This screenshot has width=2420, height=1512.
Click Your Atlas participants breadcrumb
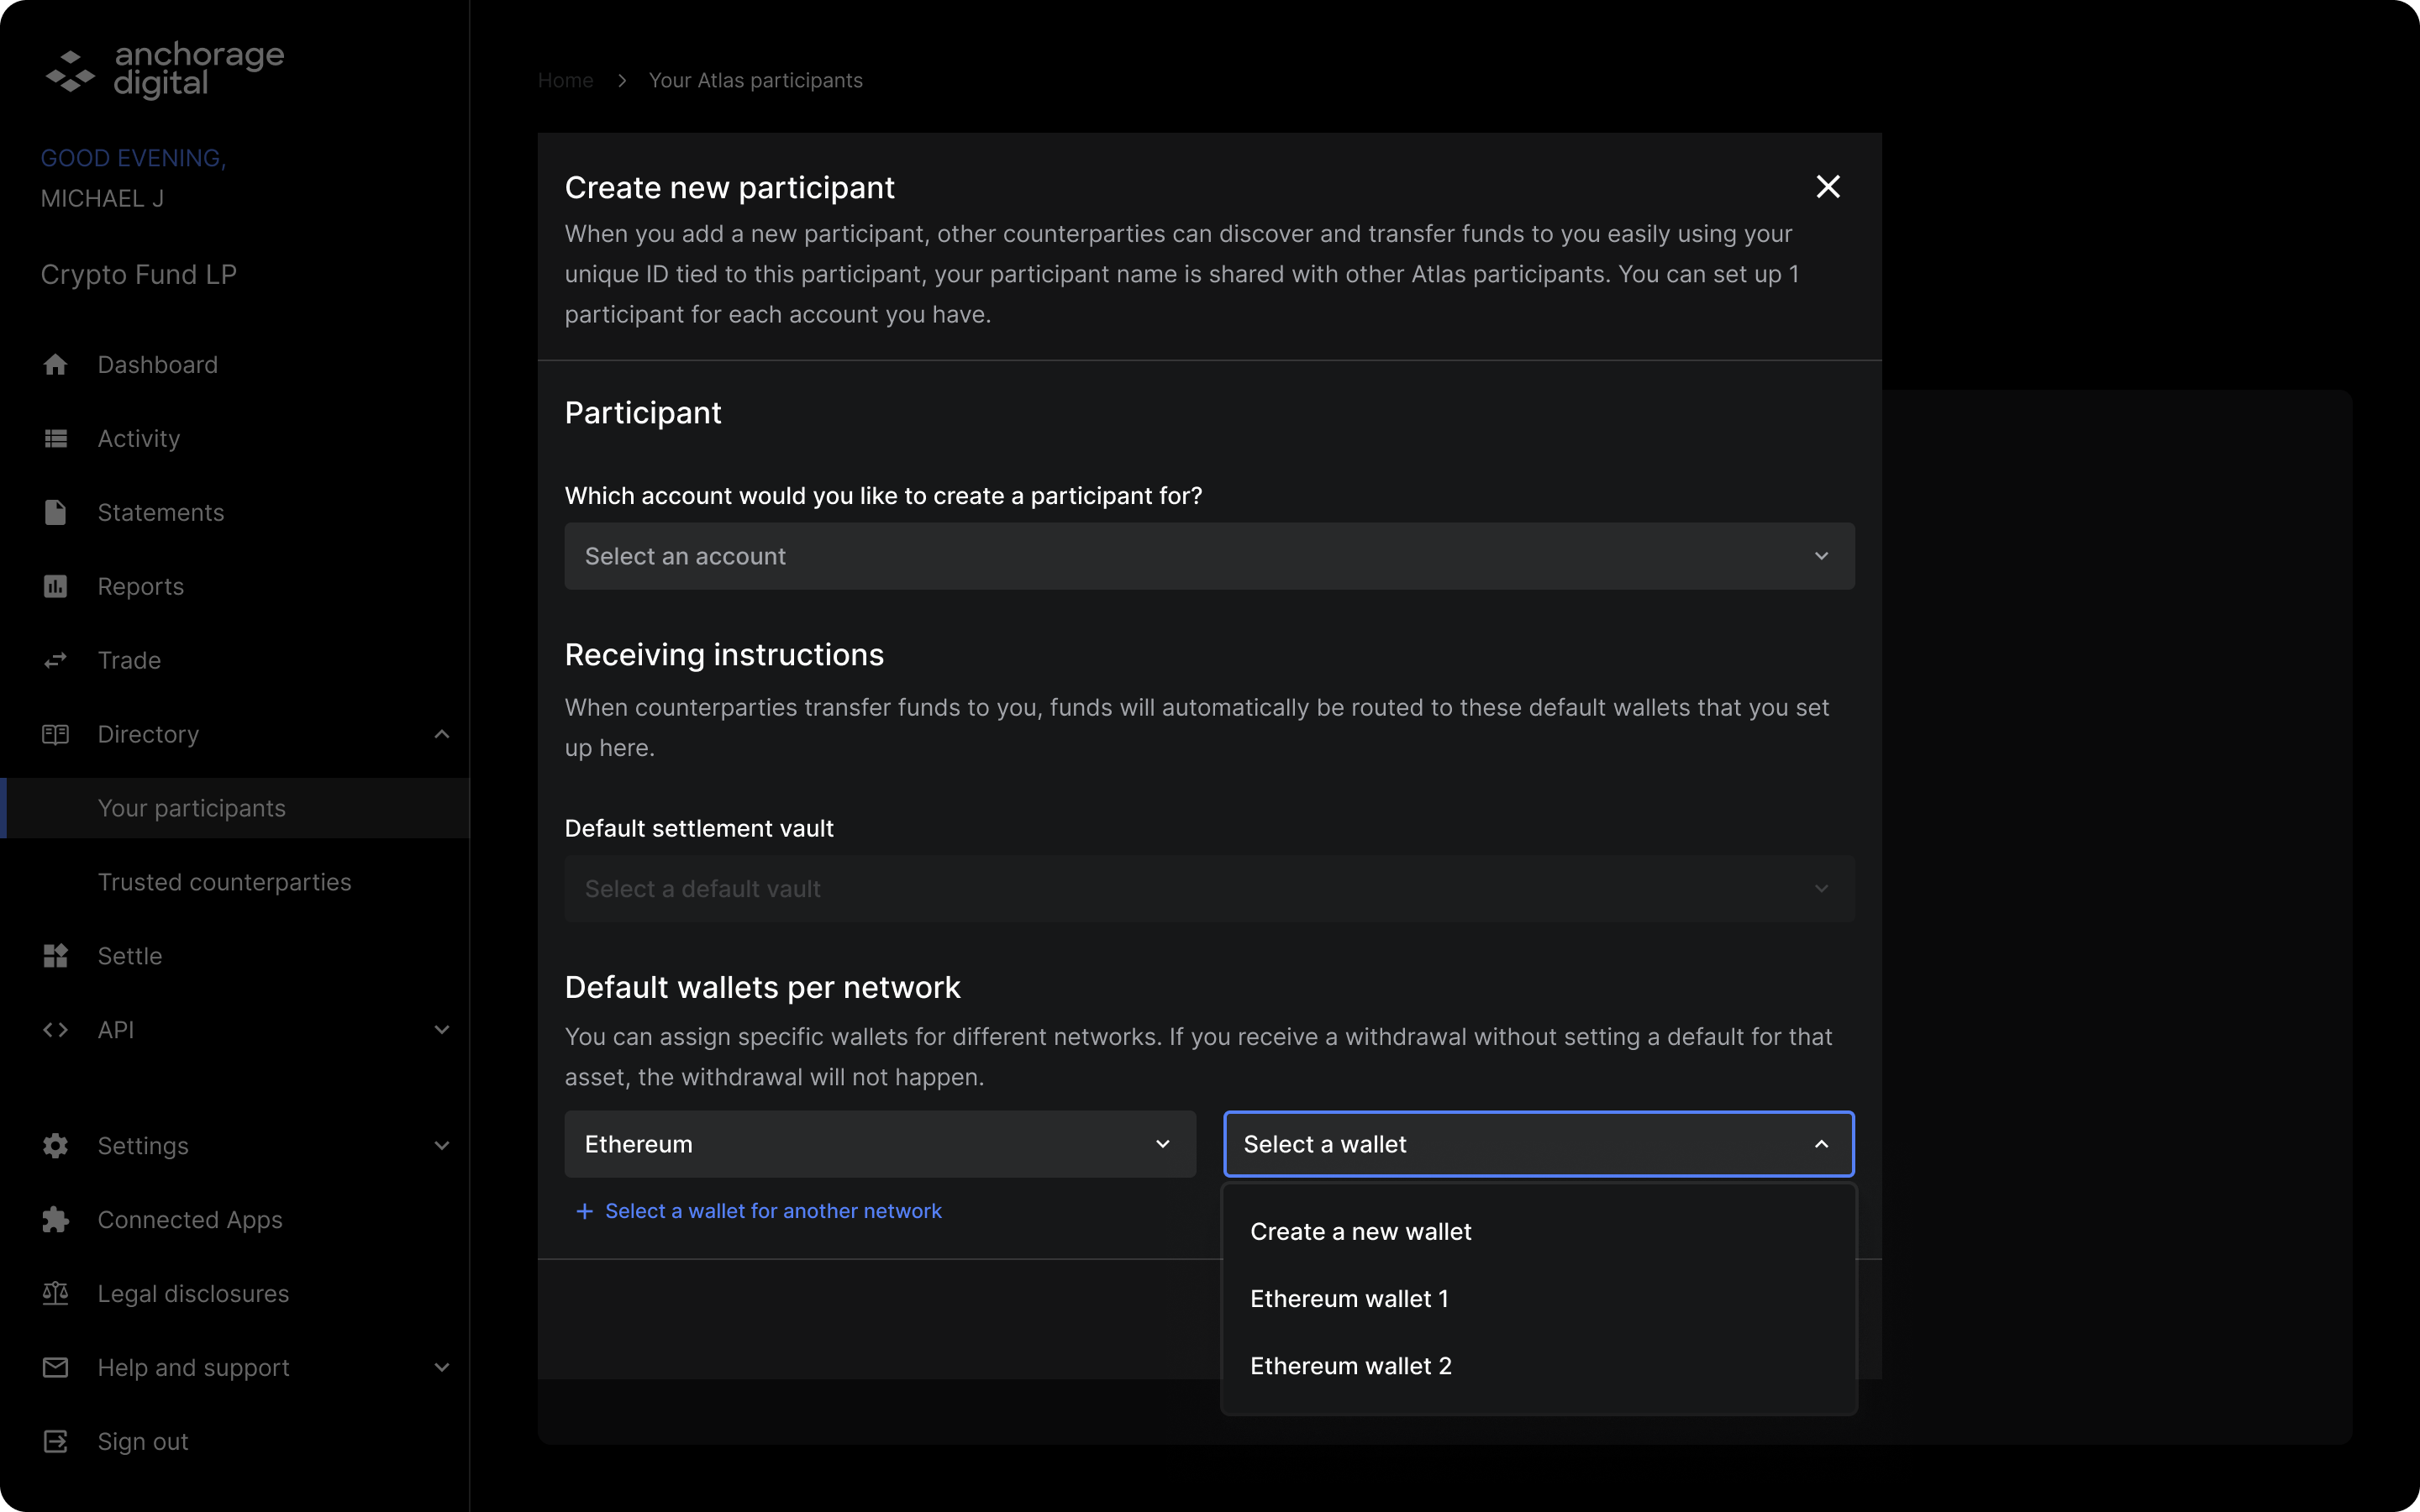(756, 80)
